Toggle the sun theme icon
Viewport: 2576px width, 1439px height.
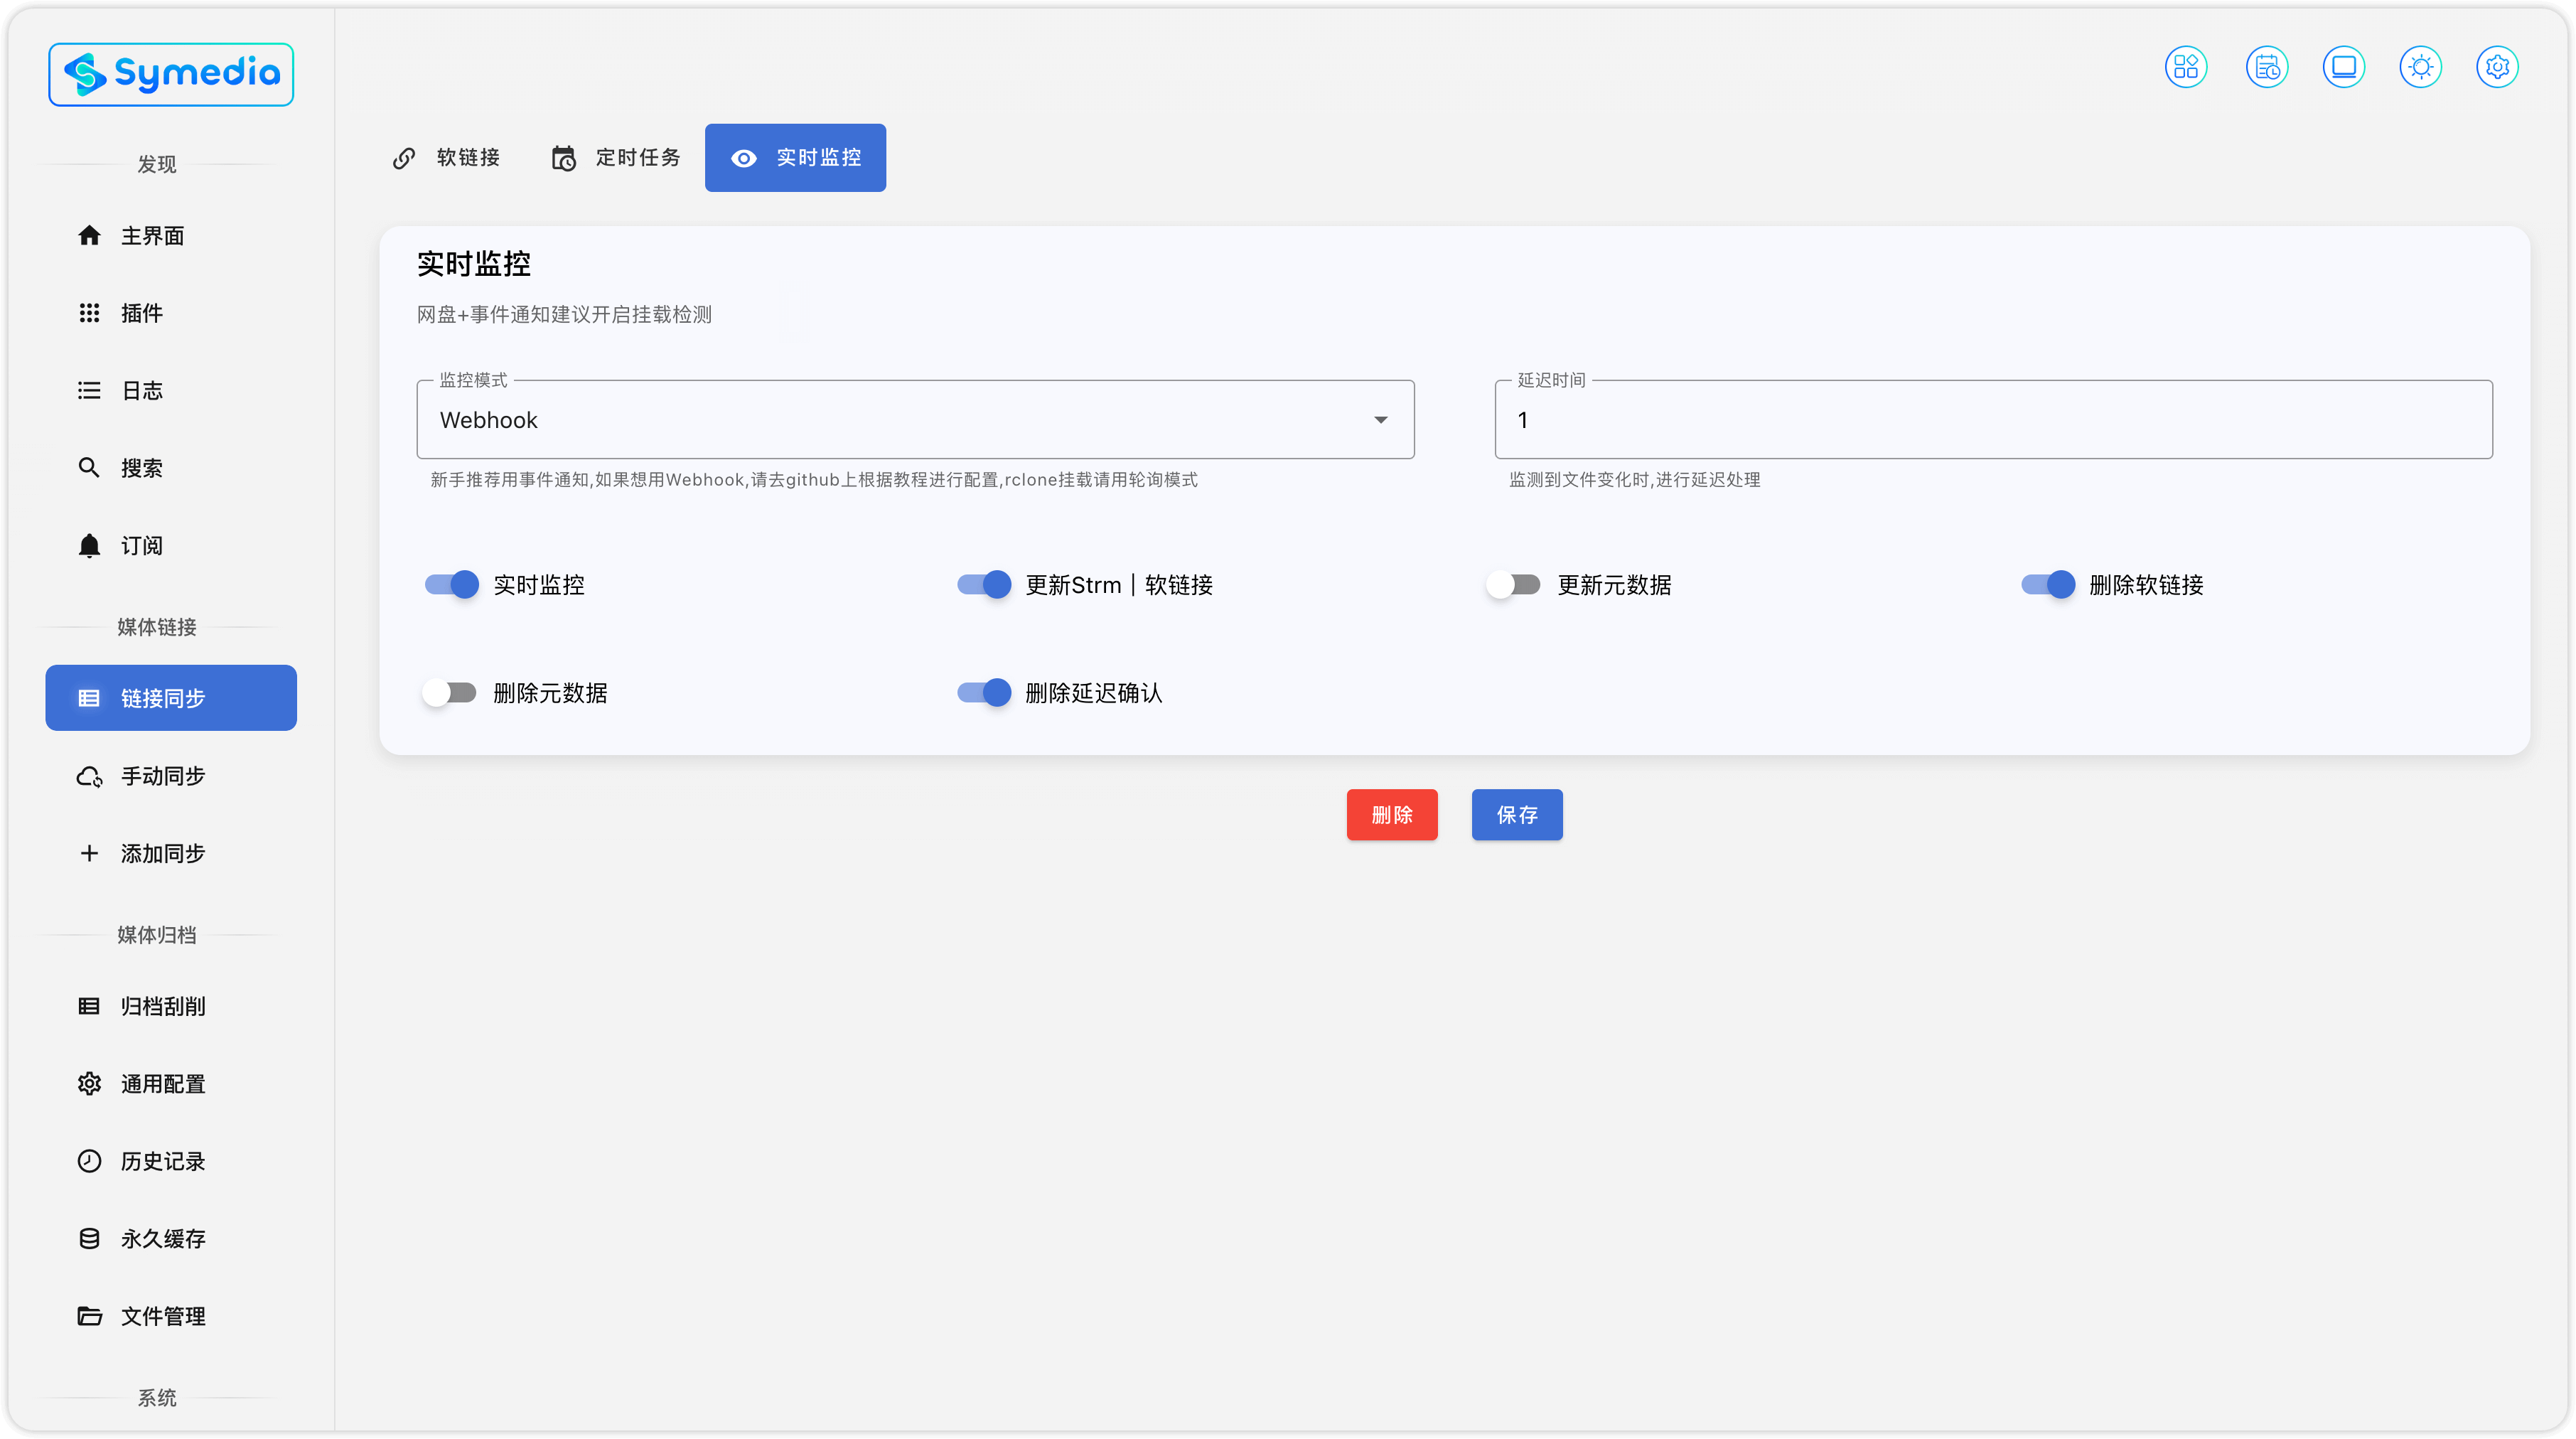tap(2421, 67)
